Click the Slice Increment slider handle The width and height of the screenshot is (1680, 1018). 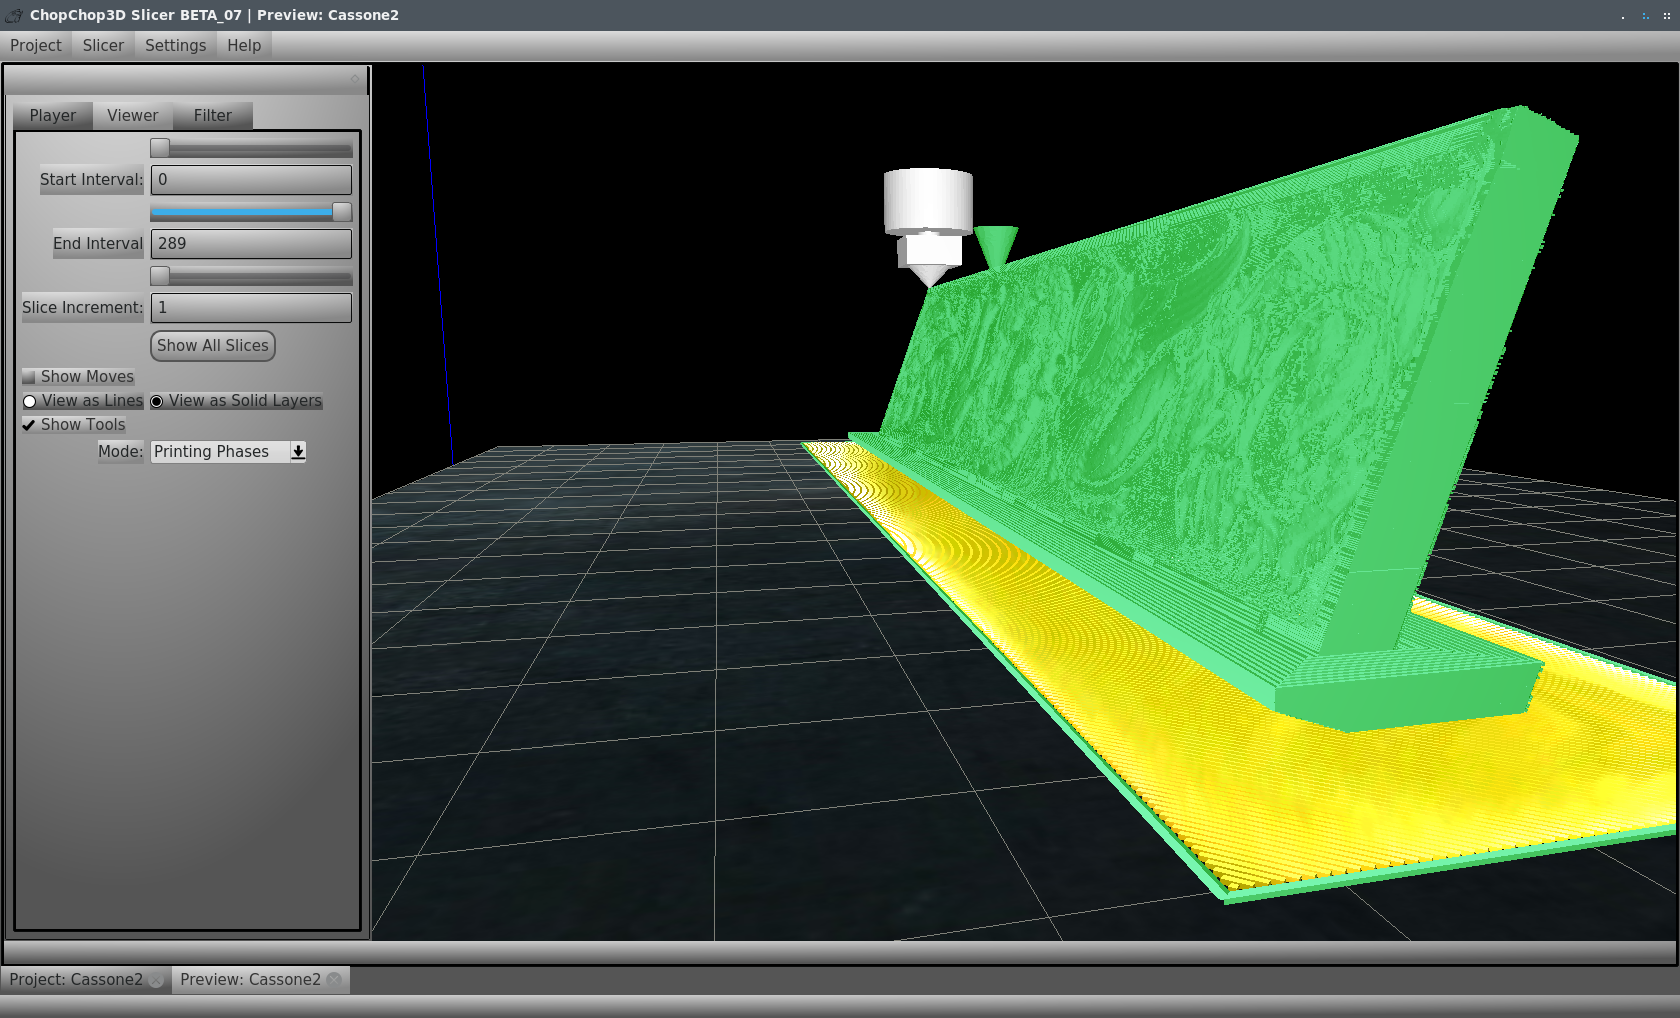(160, 276)
